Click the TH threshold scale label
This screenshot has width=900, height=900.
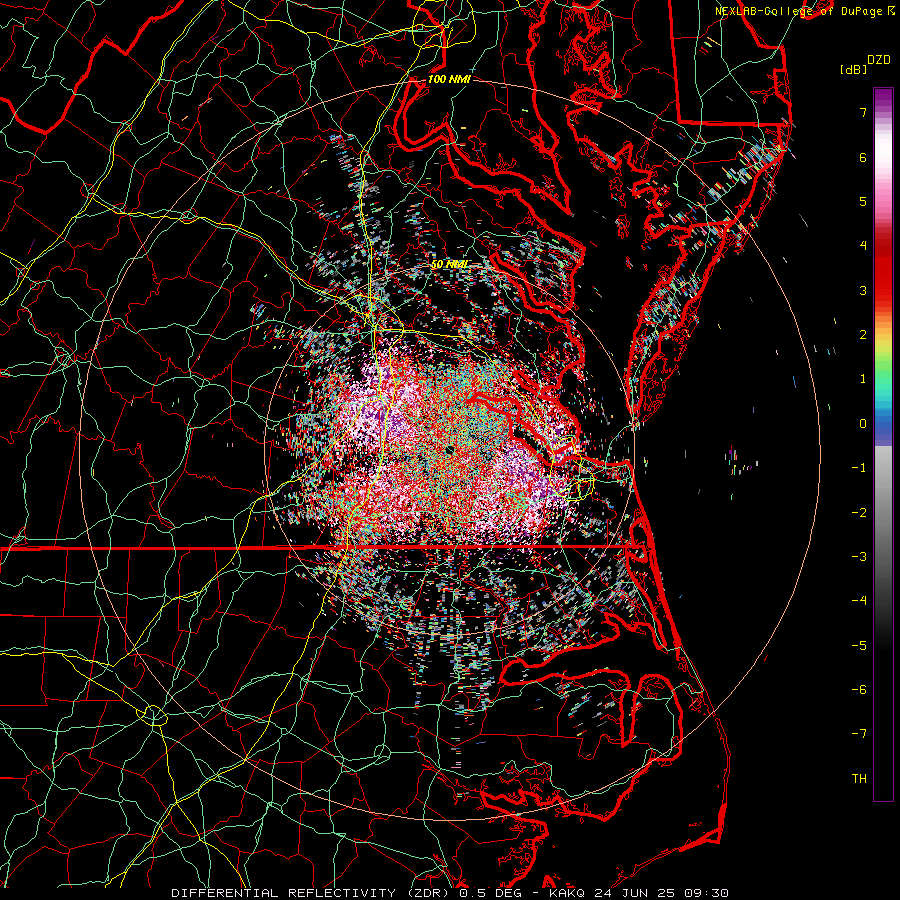859,779
